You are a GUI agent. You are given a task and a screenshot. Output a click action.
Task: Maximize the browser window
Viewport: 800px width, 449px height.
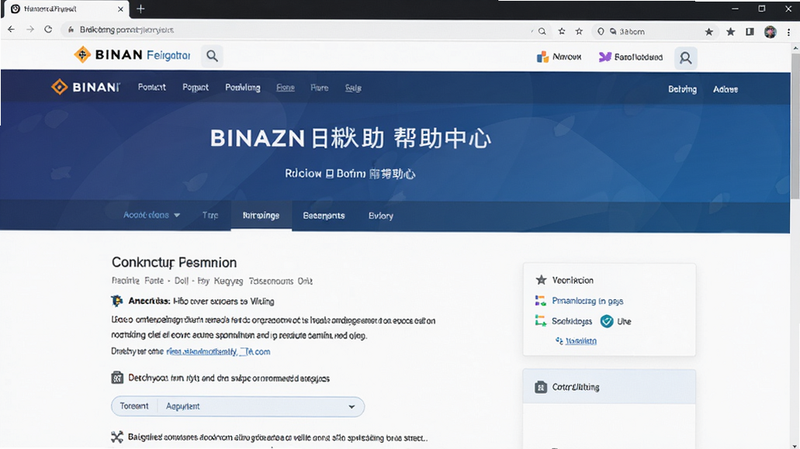pyautogui.click(x=762, y=9)
